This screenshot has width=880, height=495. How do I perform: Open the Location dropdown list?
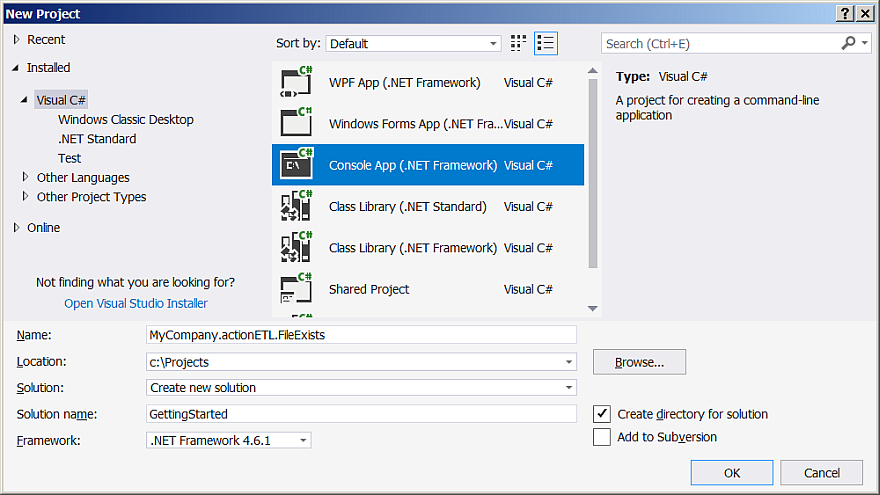tap(569, 362)
